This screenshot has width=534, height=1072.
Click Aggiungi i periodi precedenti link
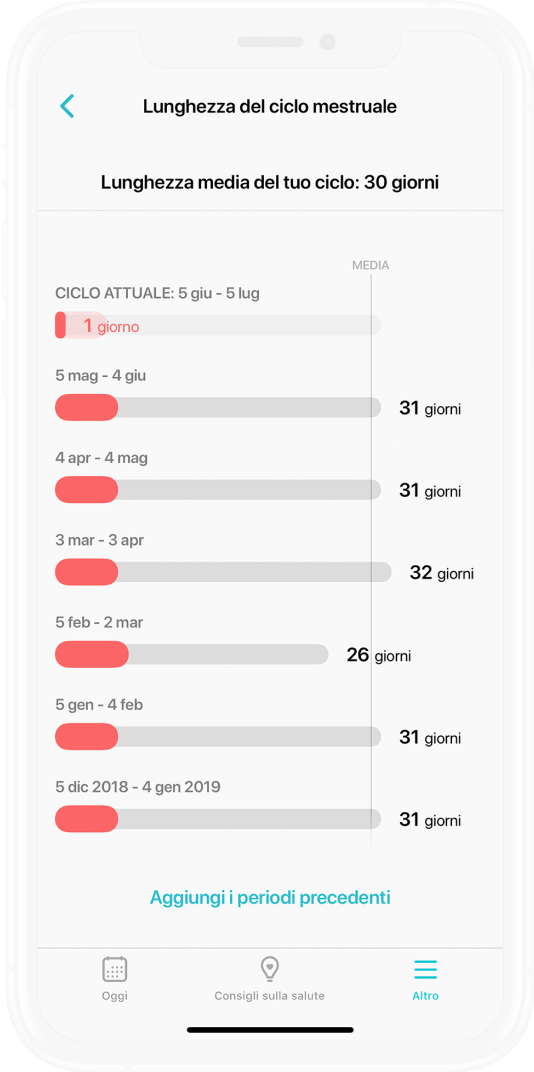[x=270, y=897]
